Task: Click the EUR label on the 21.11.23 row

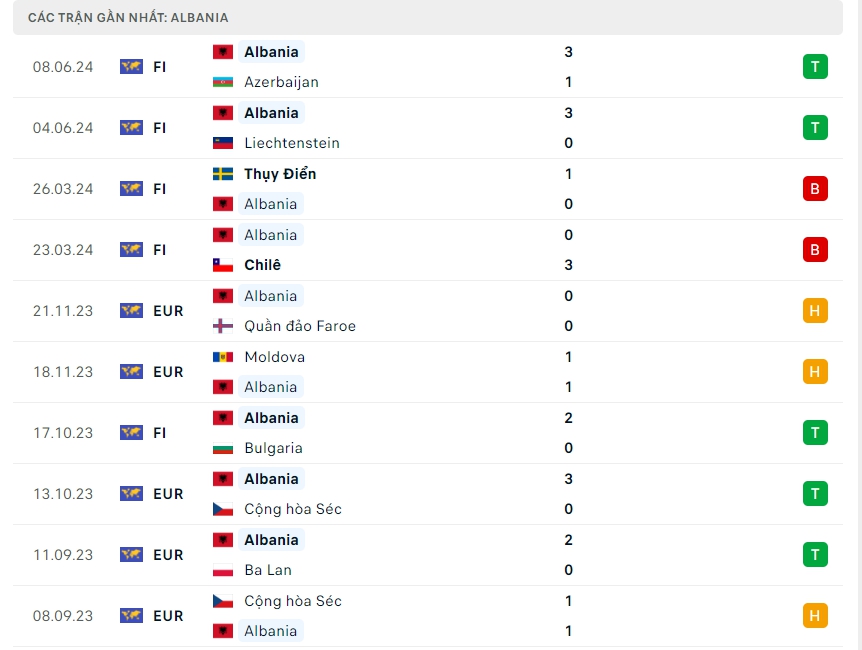Action: (168, 311)
